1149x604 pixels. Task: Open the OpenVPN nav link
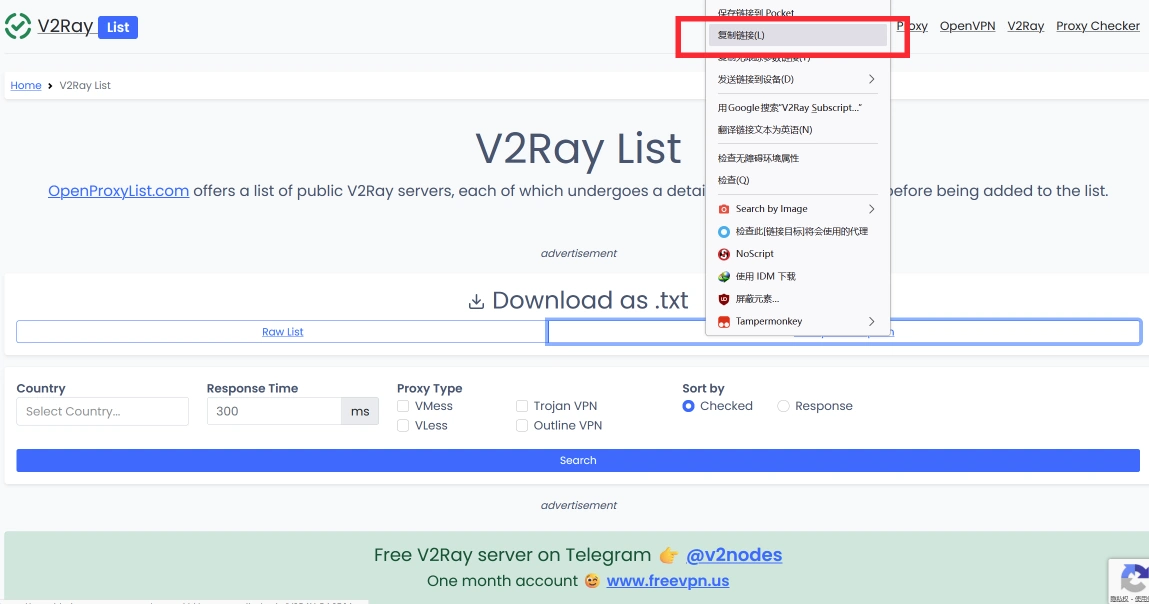[967, 26]
